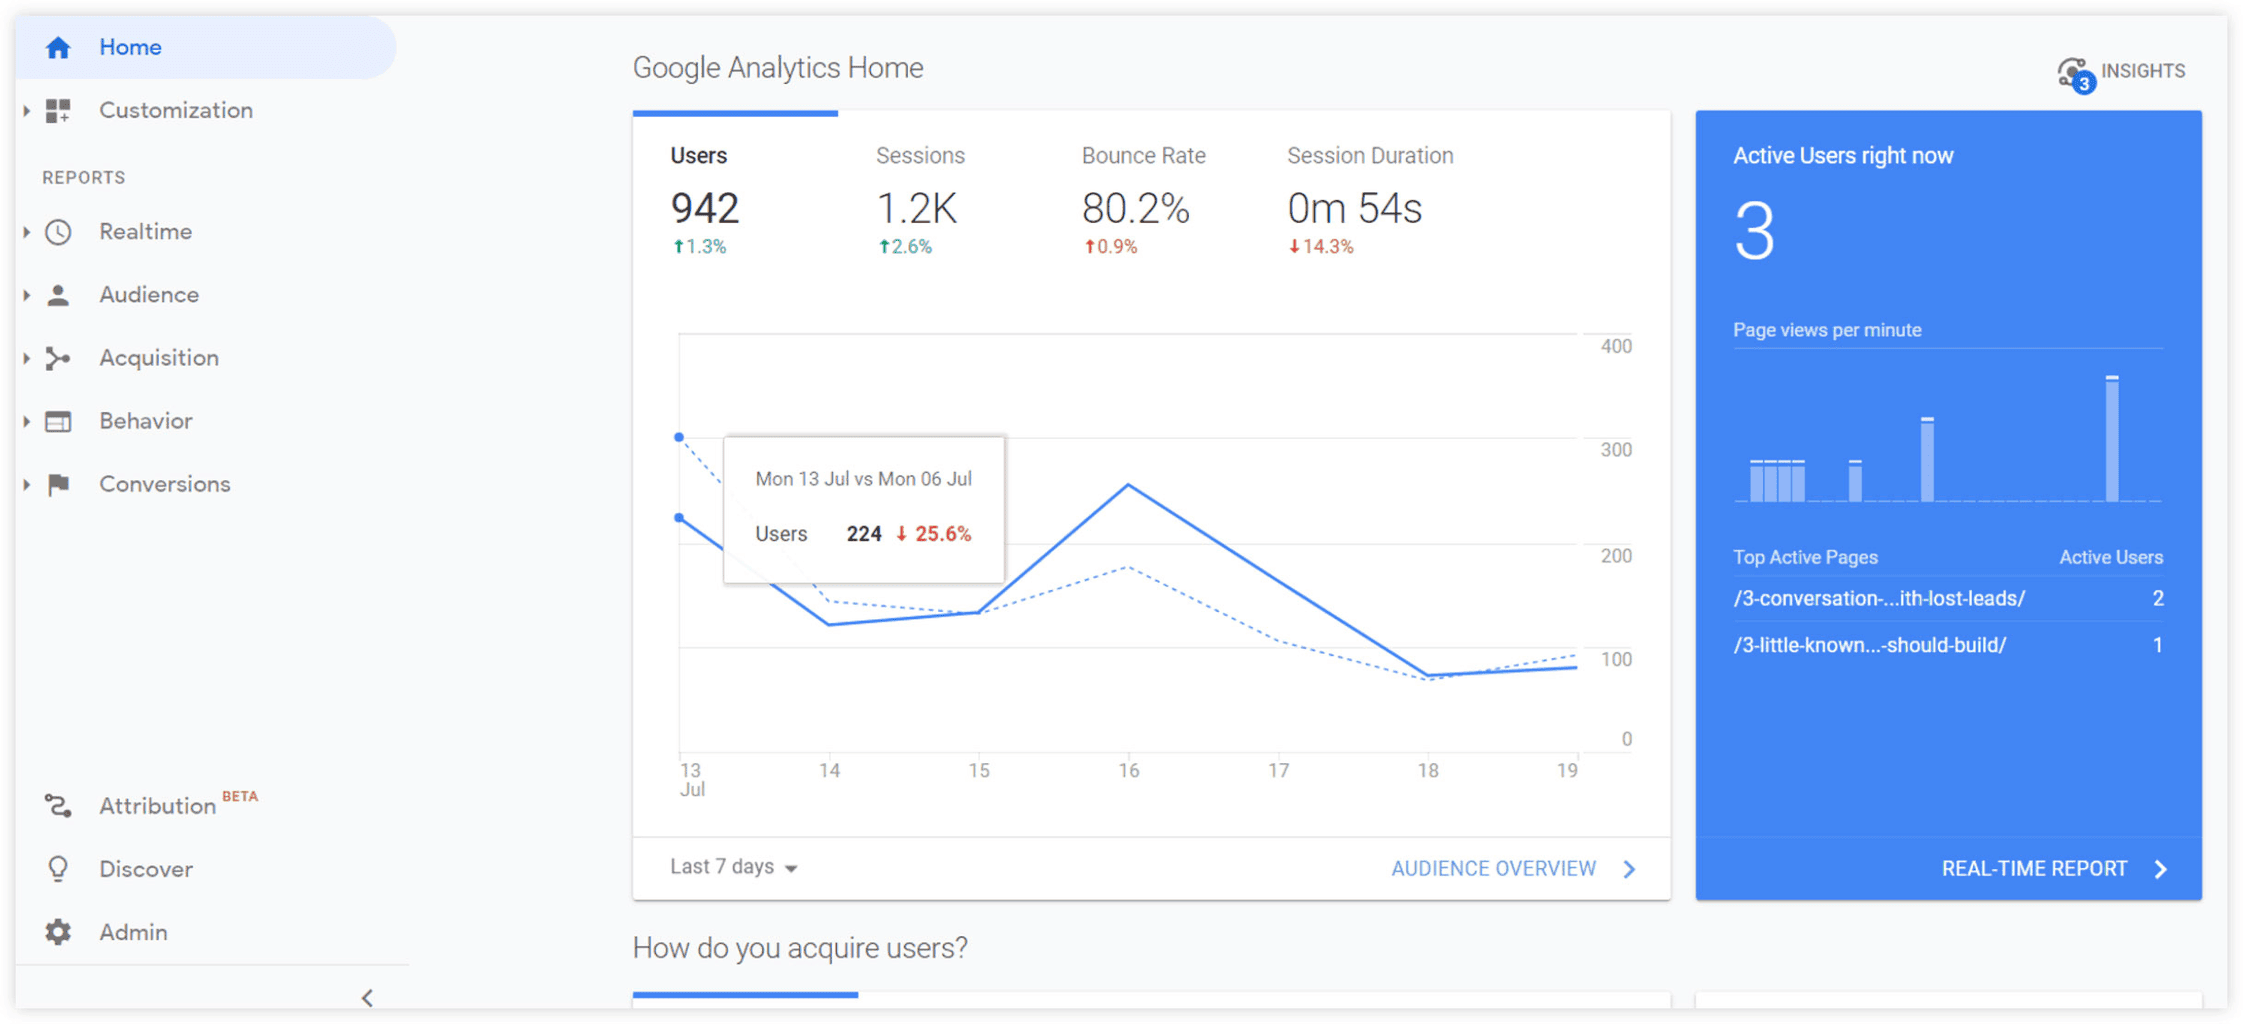Click the Conversions flag icon
Screen dimensions: 2243x1024
click(58, 484)
